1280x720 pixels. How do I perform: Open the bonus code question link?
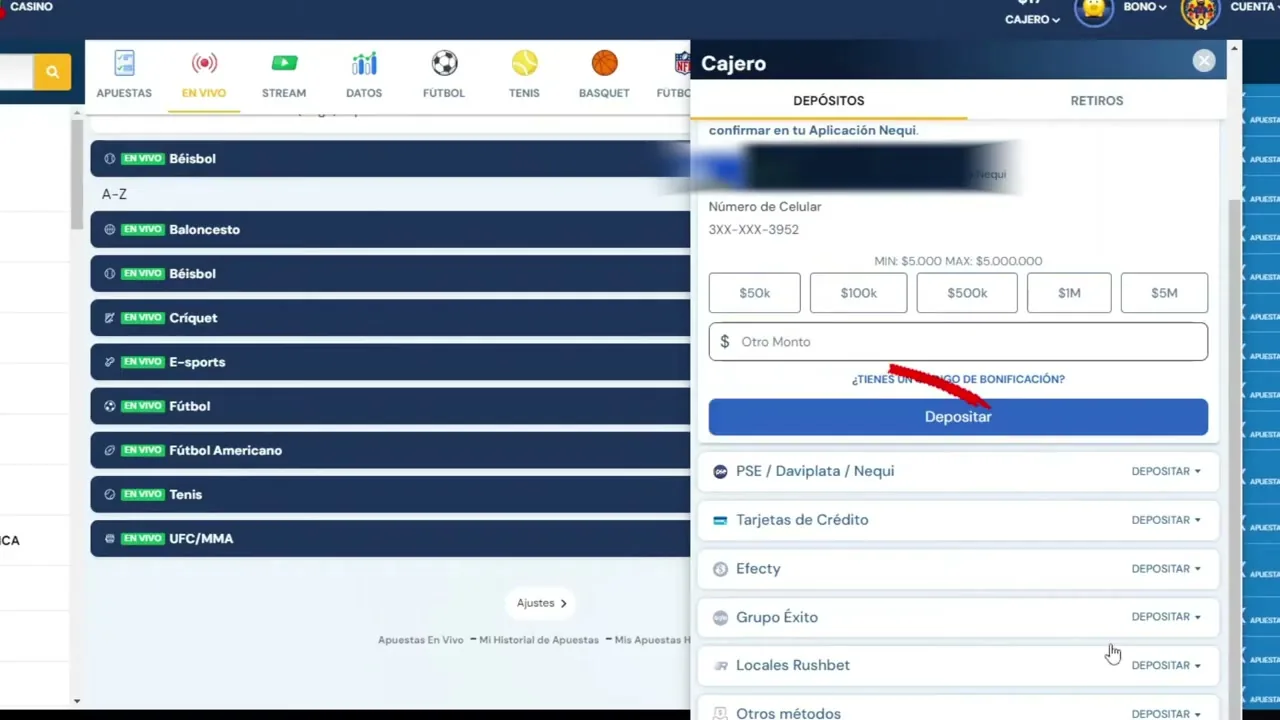(x=958, y=379)
